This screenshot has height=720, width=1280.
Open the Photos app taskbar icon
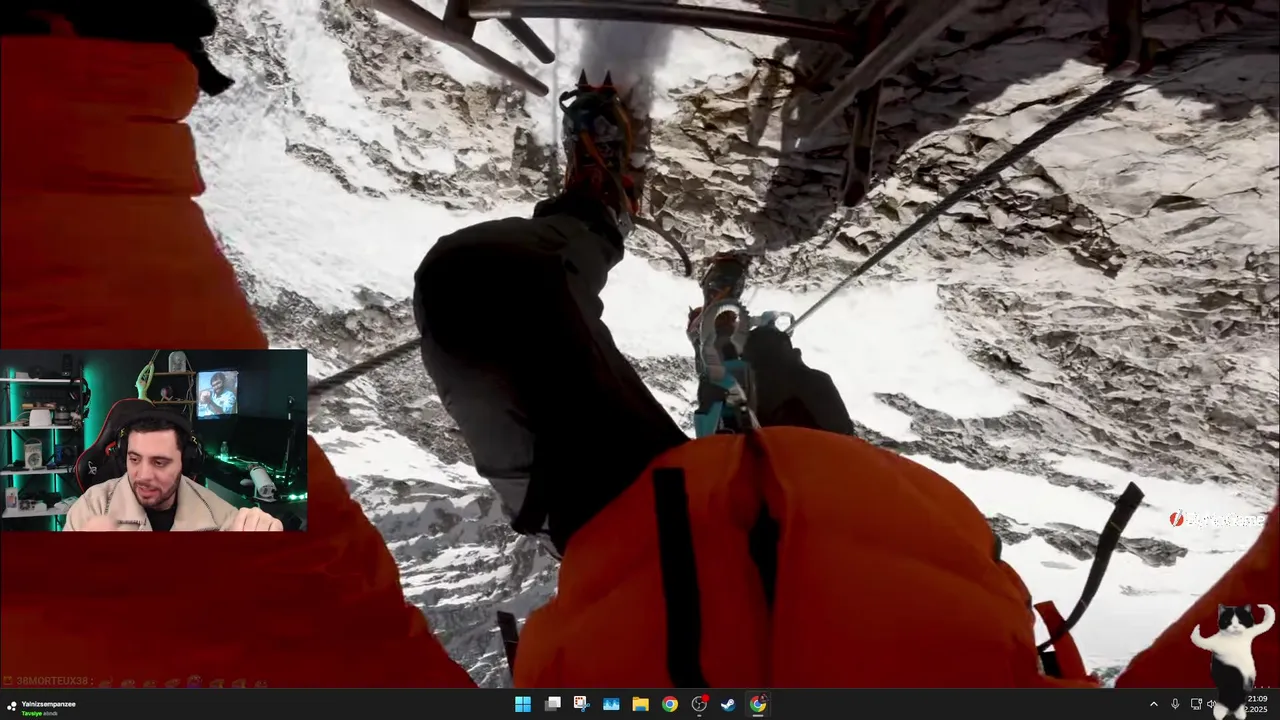click(x=611, y=704)
